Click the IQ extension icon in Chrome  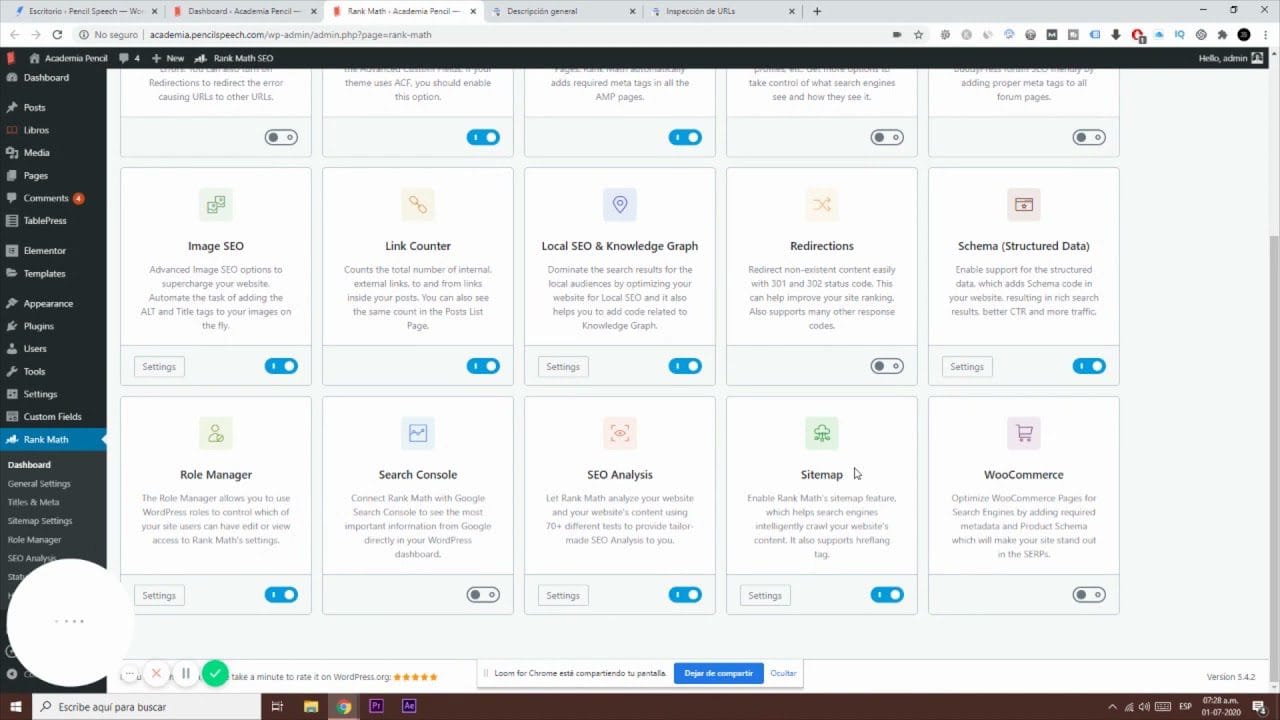tap(1180, 34)
